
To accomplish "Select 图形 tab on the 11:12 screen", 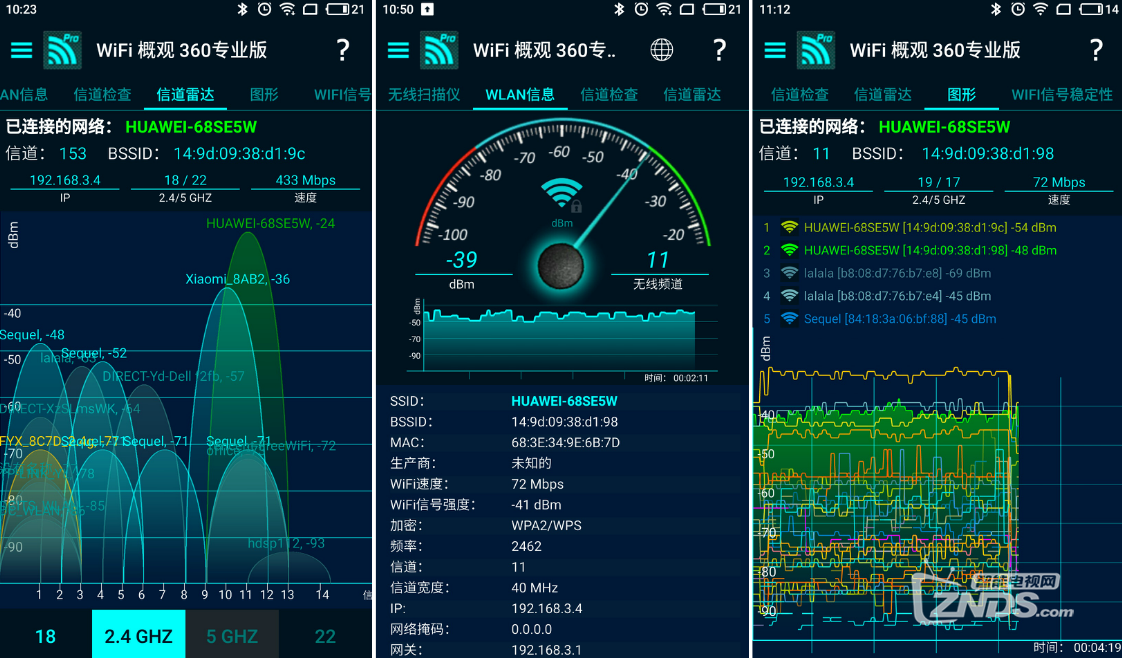I will pos(961,94).
